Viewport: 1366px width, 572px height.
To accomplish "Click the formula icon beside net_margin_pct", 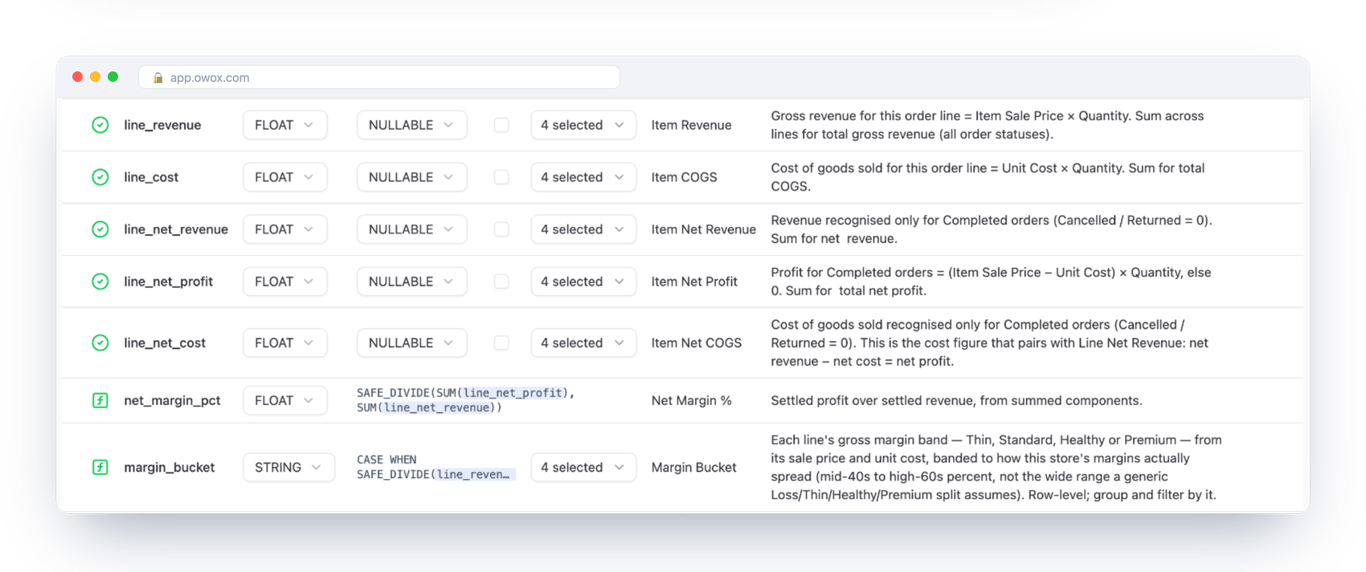I will 100,400.
